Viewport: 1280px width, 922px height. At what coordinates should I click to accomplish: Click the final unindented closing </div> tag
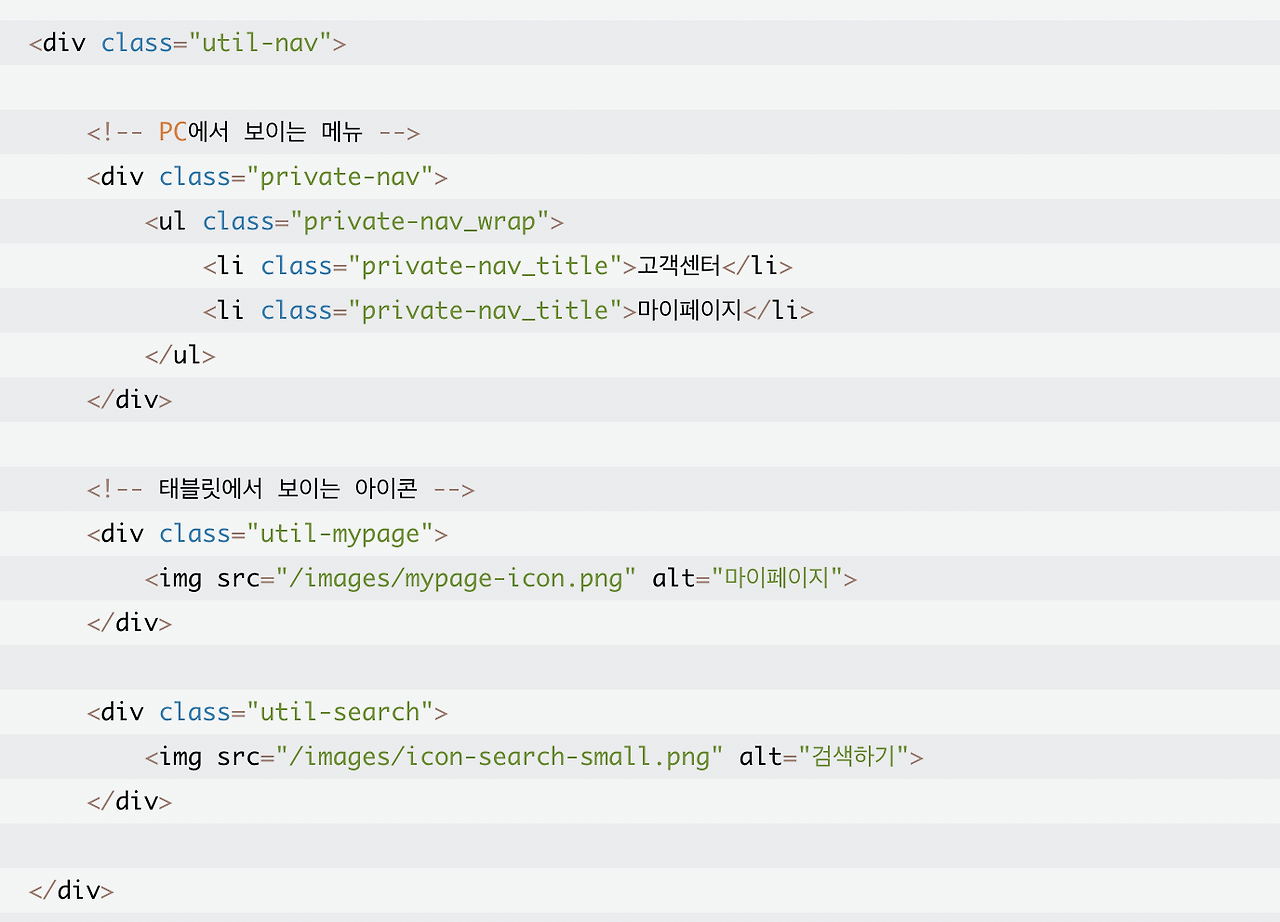click(x=72, y=891)
